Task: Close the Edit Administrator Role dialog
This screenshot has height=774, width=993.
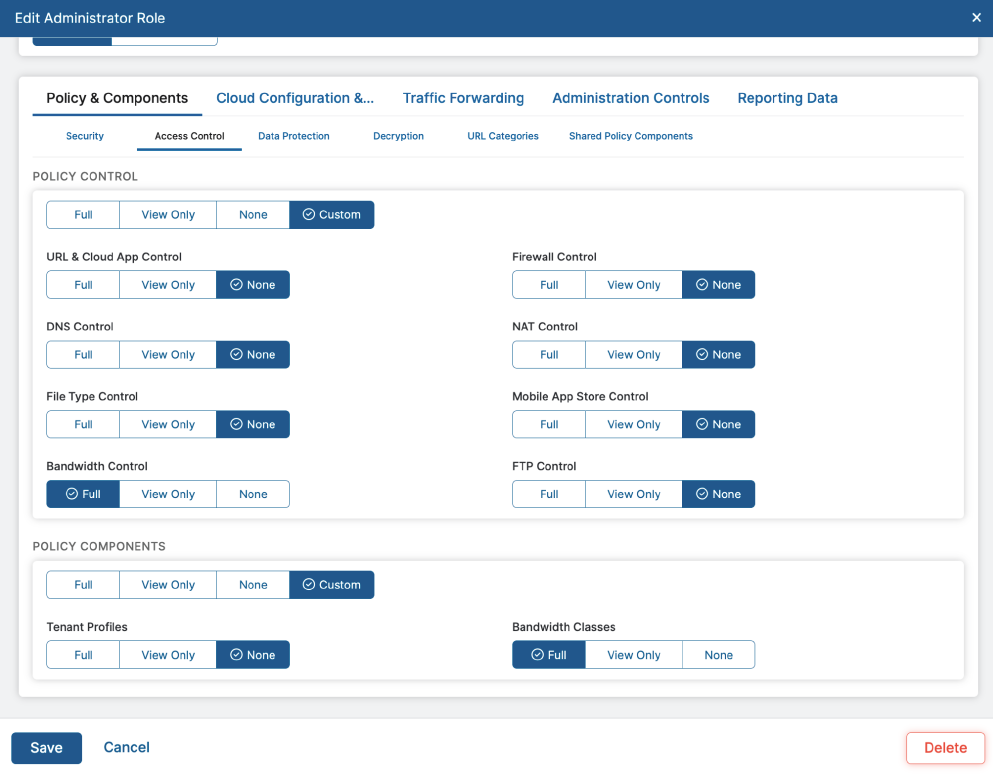Action: [976, 18]
